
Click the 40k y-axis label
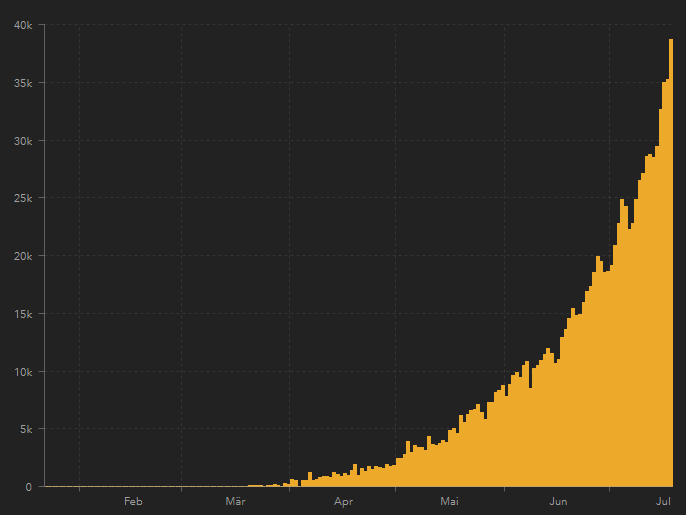[23, 25]
